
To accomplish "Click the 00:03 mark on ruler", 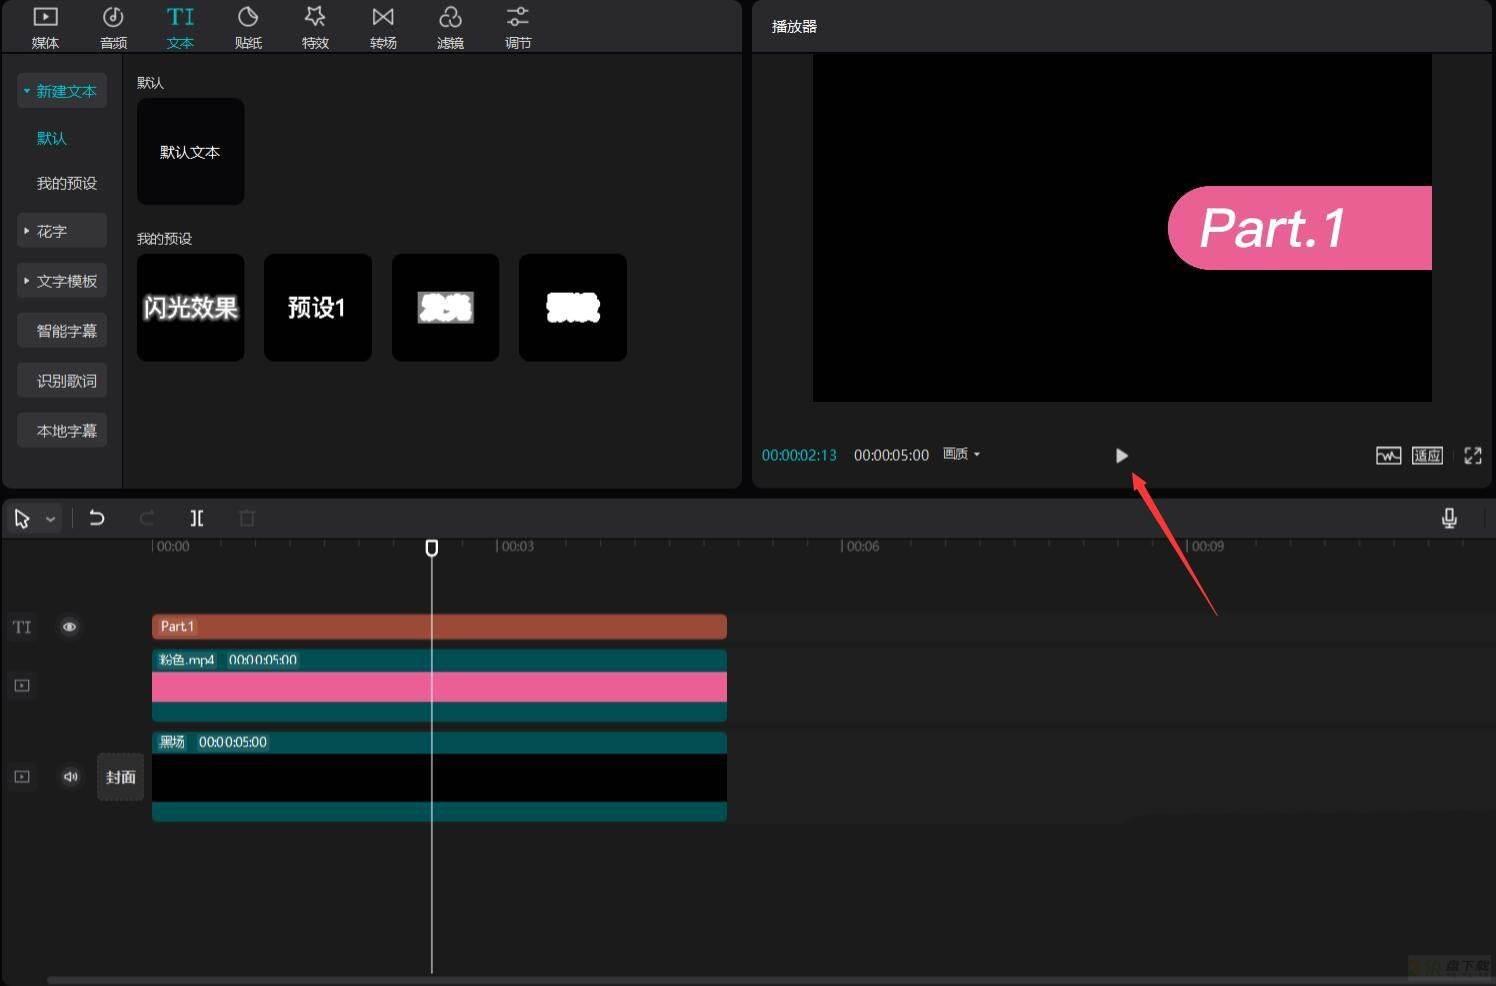I will [517, 546].
